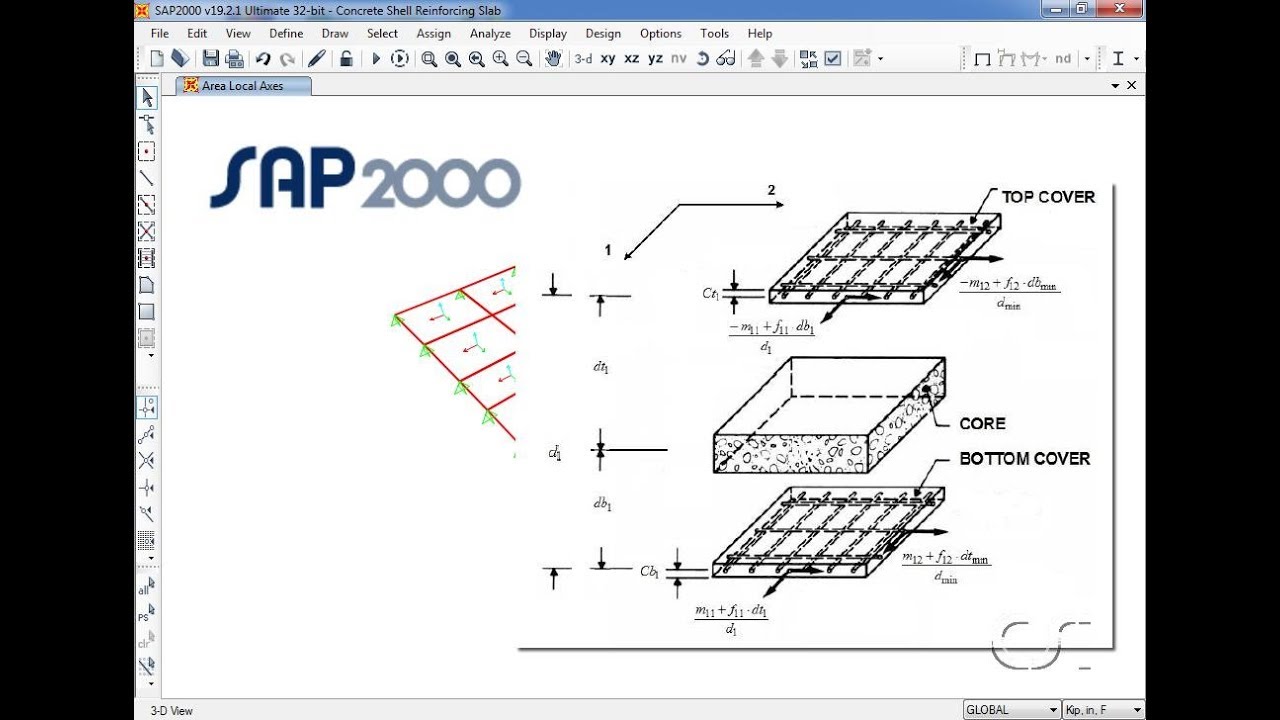The image size is (1280, 720).
Task: Click the Move Up in List arrow
Action: (756, 59)
